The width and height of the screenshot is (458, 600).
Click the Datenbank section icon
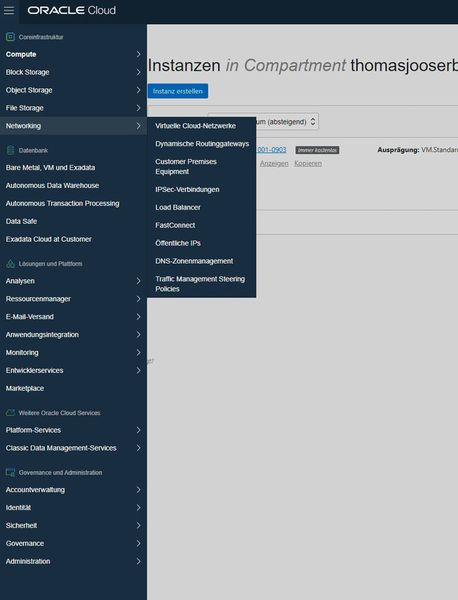pyautogui.click(x=10, y=150)
